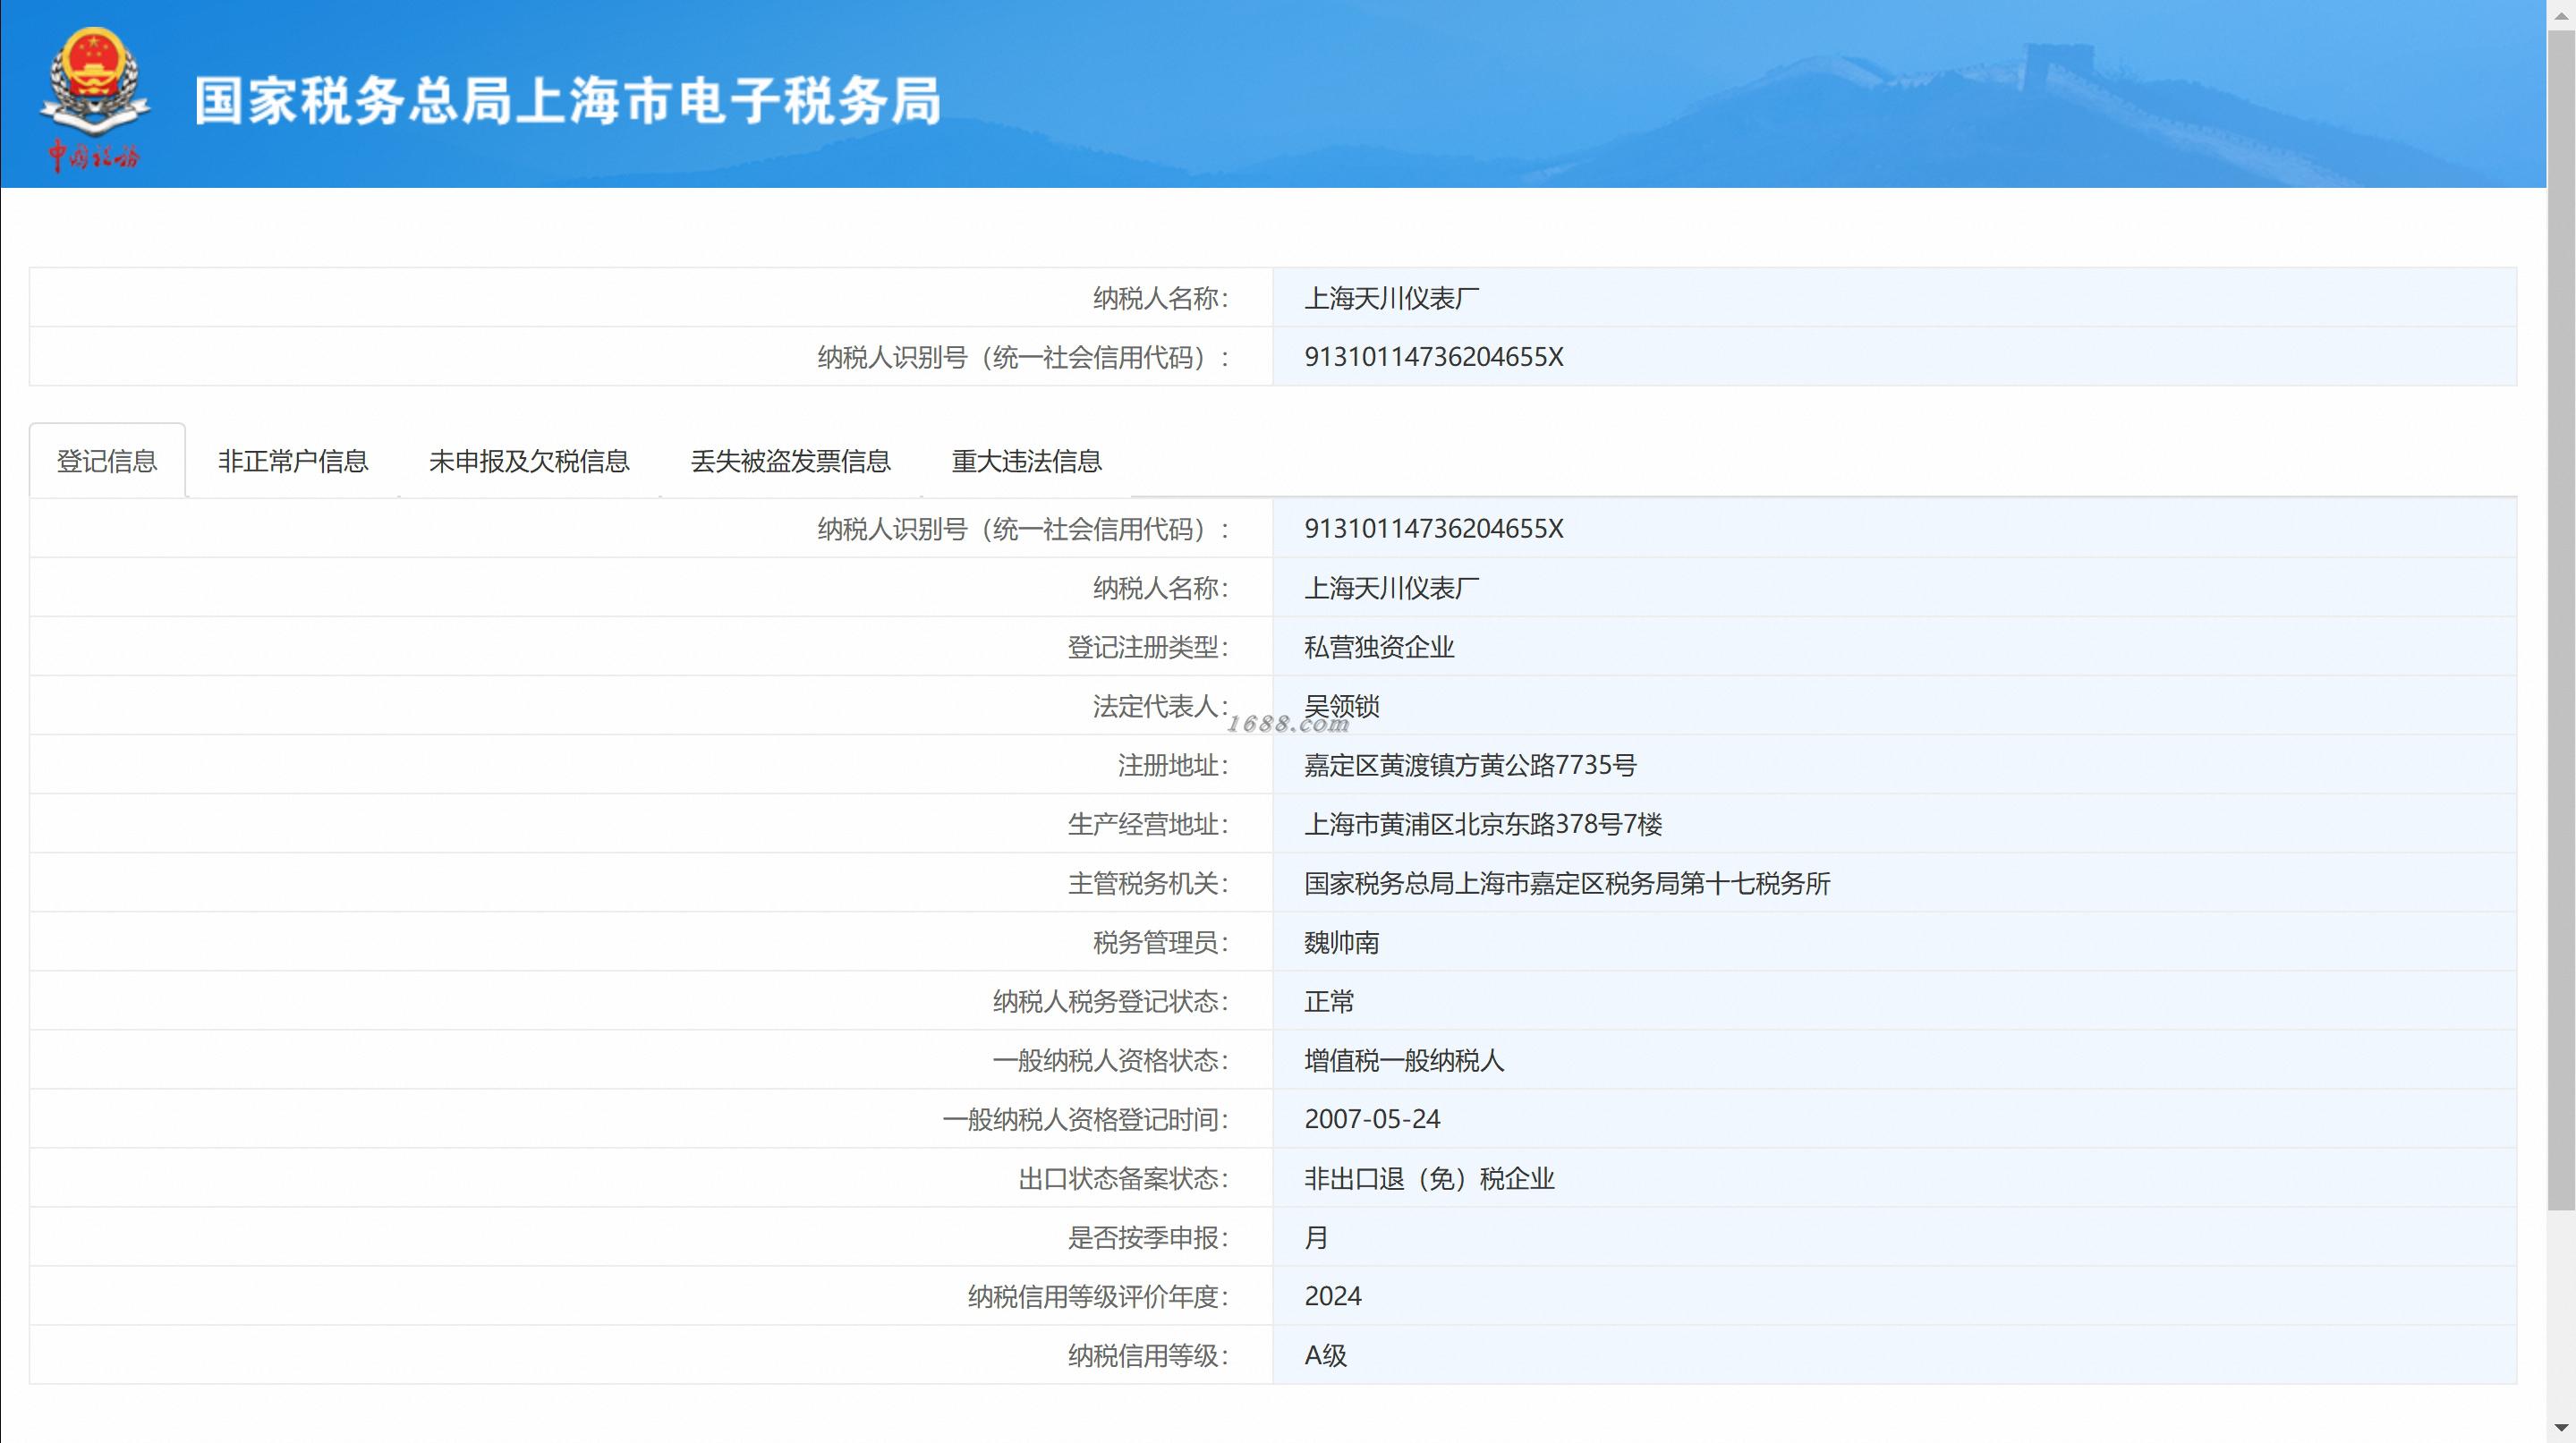Image resolution: width=2576 pixels, height=1443 pixels.
Task: Click the legal representative name 吴领锁
Action: [x=1341, y=706]
